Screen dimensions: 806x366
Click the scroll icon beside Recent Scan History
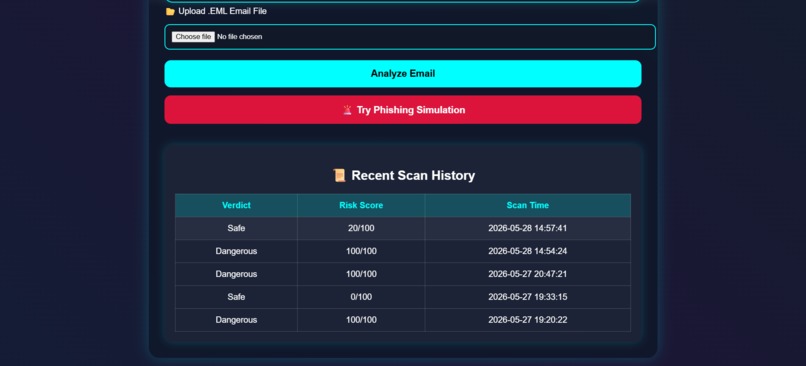point(339,175)
